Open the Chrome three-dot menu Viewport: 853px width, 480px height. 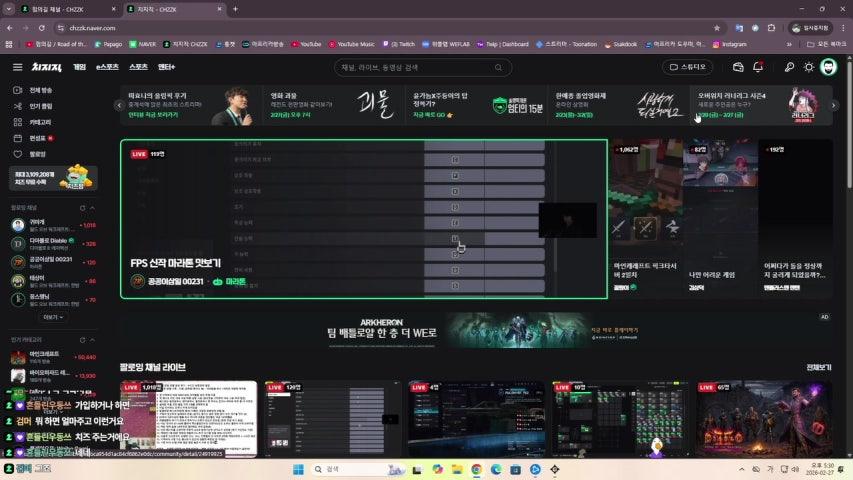tap(844, 28)
